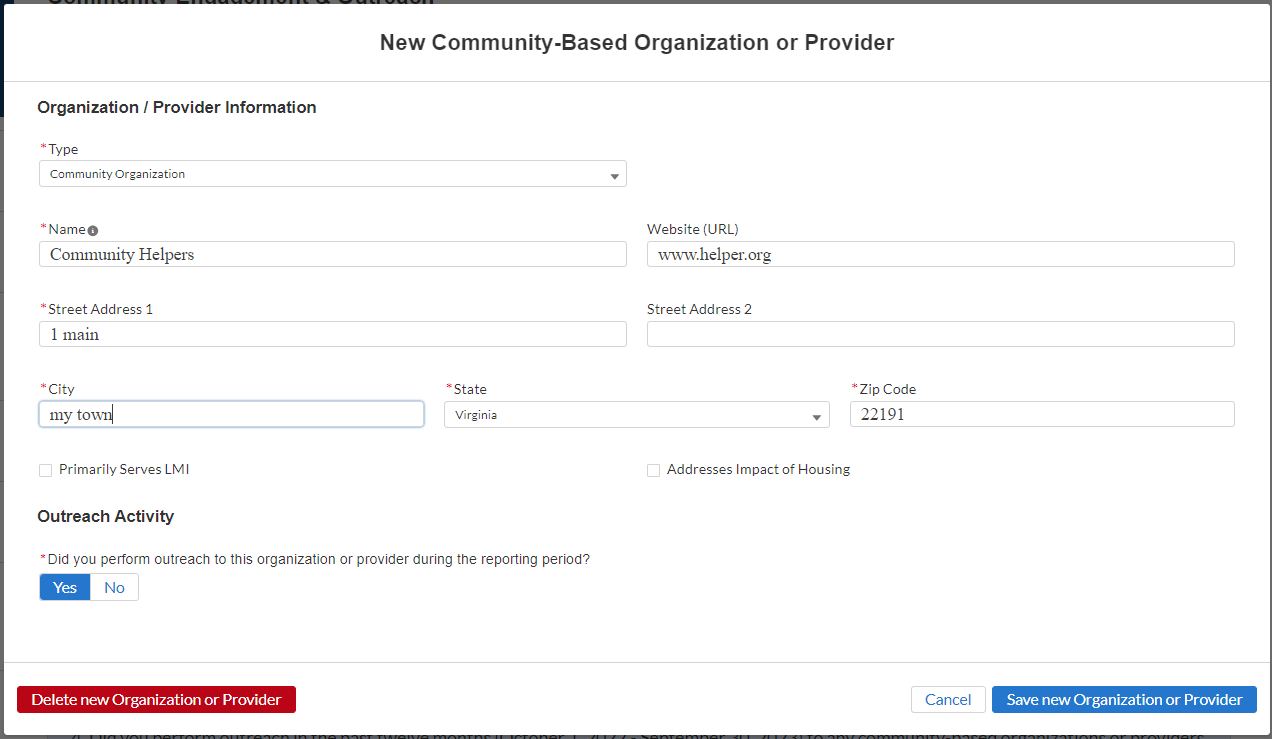This screenshot has width=1272, height=739.
Task: Select No for outreach performed
Action: point(114,587)
